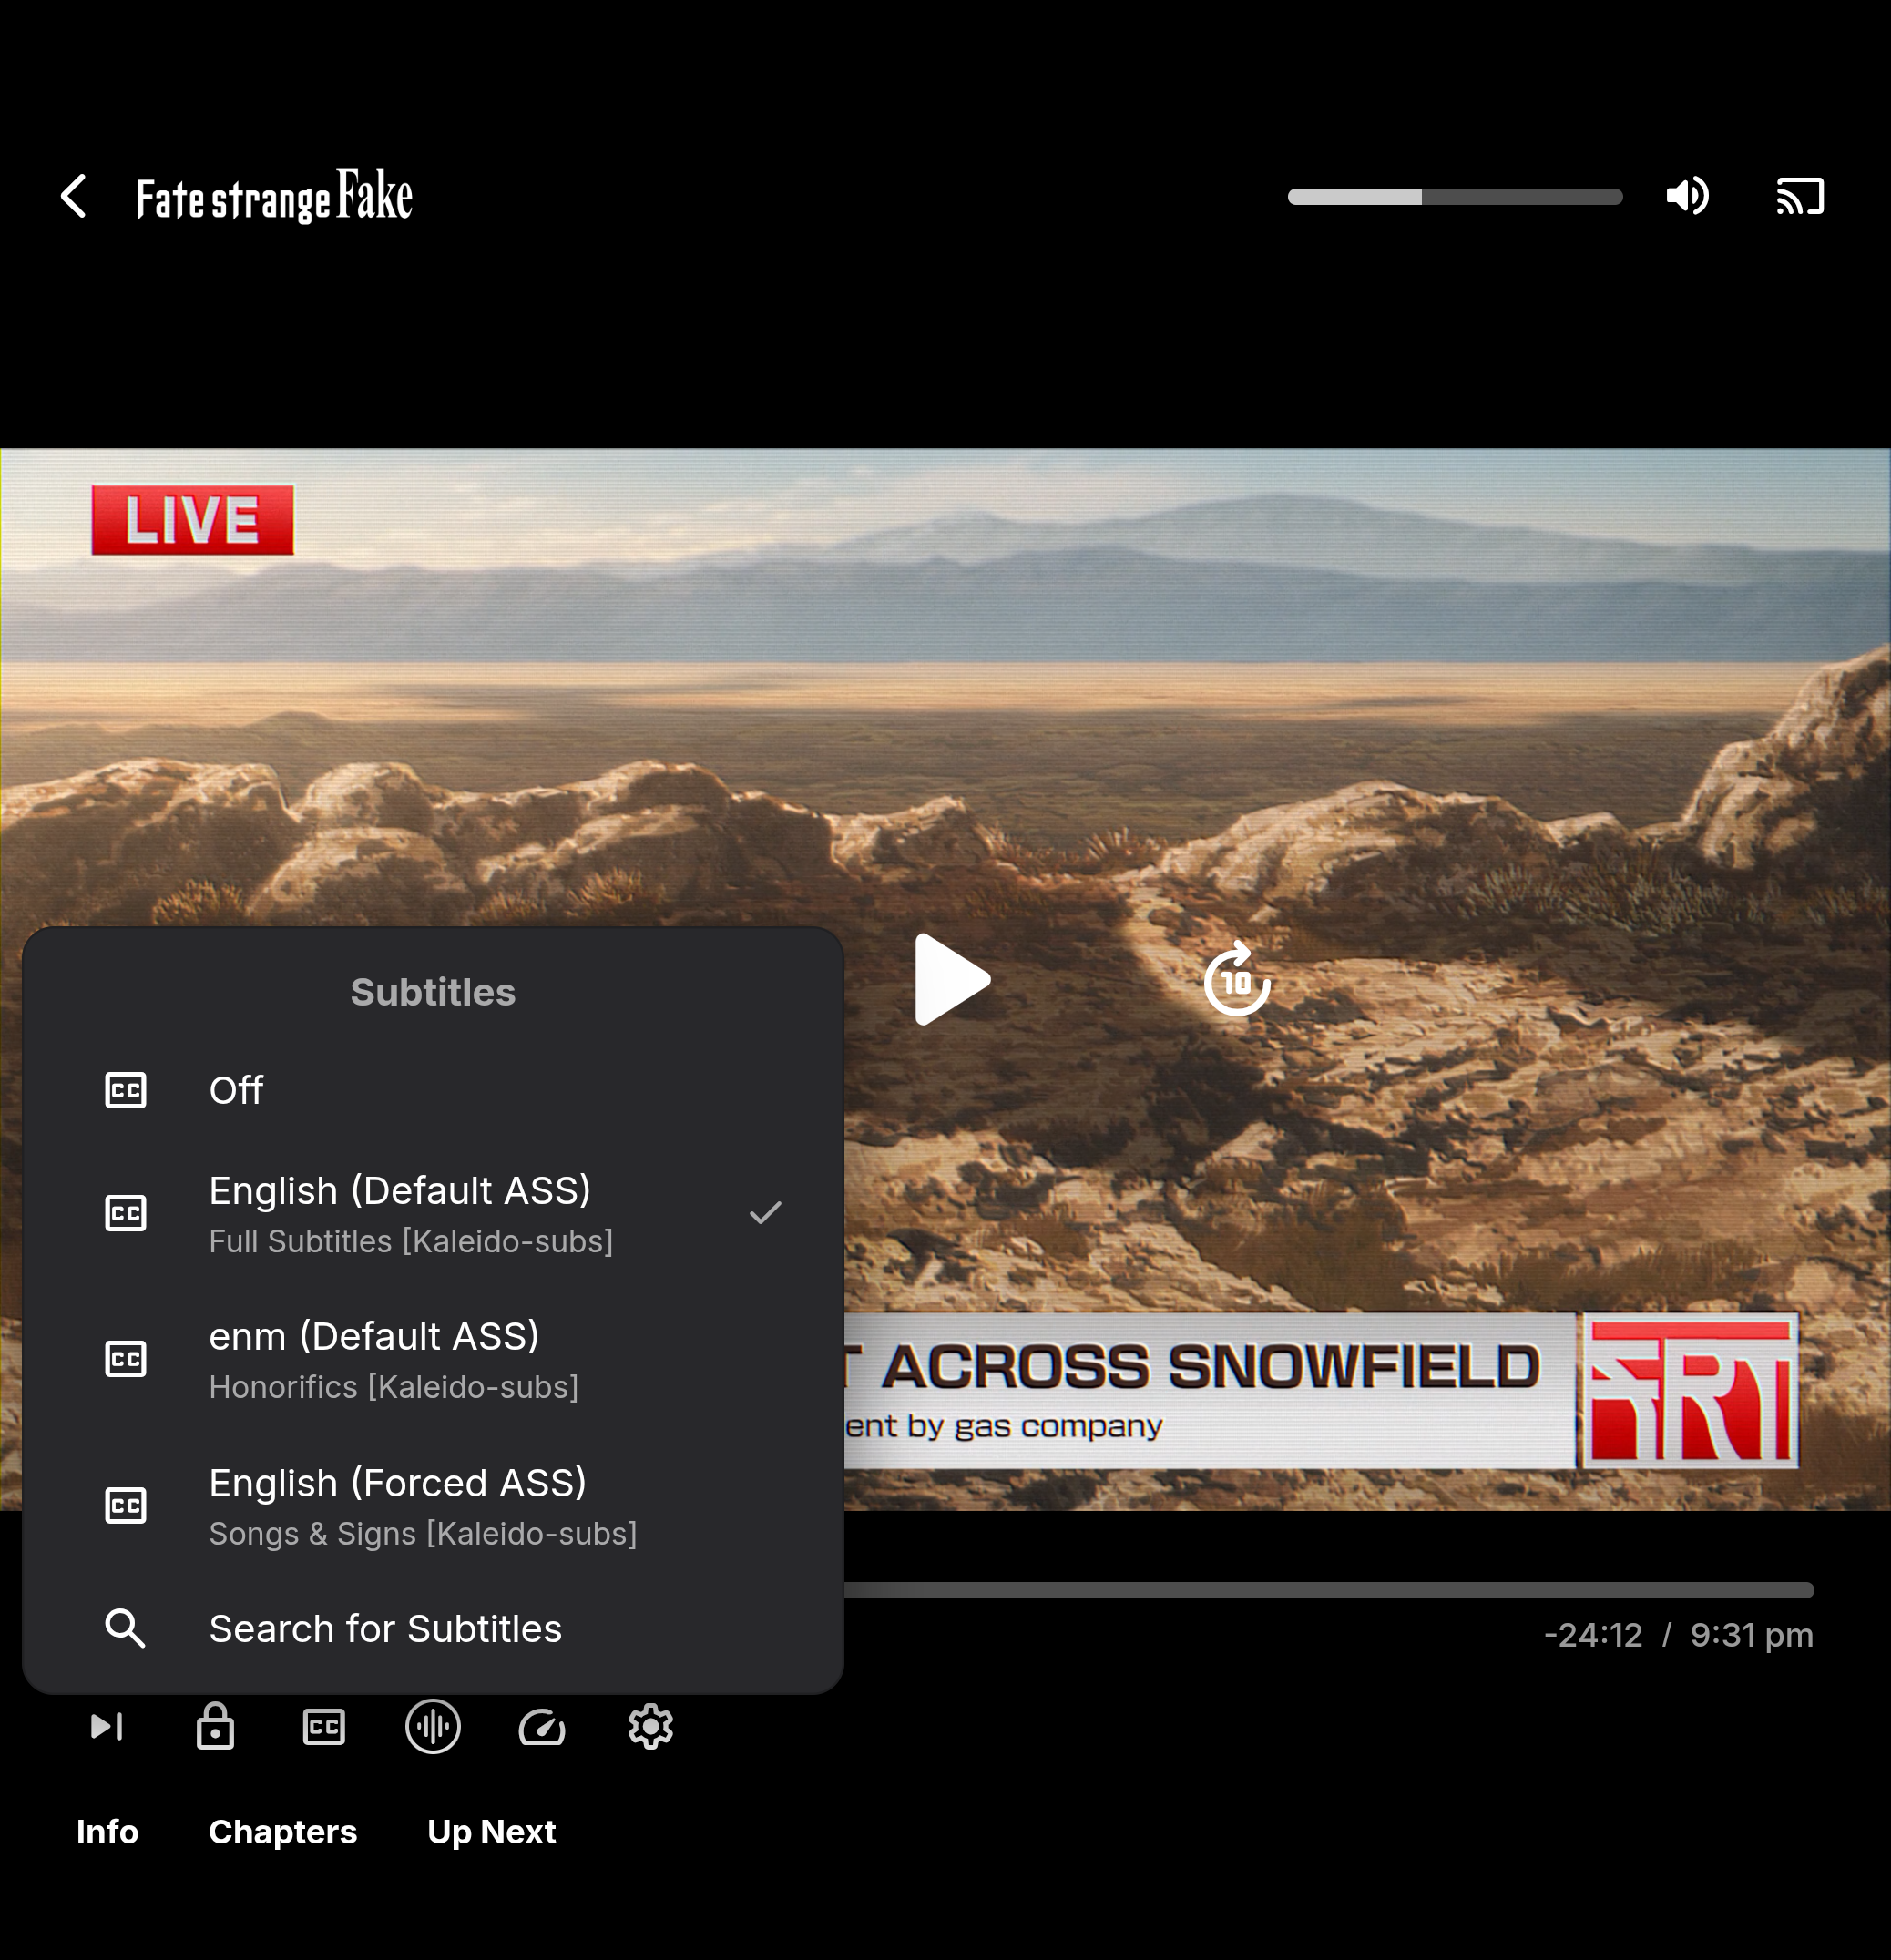Open the Chapters tab
Viewport: 1891px width, 1960px height.
pos(282,1832)
